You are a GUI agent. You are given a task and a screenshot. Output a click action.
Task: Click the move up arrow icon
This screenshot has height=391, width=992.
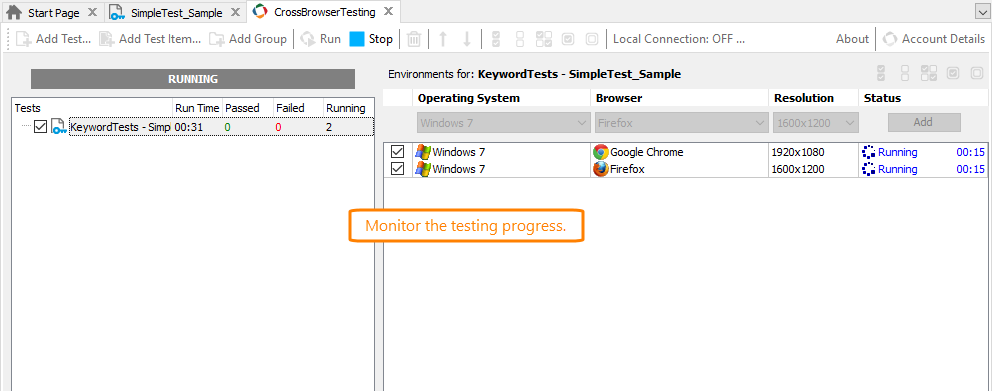443,39
